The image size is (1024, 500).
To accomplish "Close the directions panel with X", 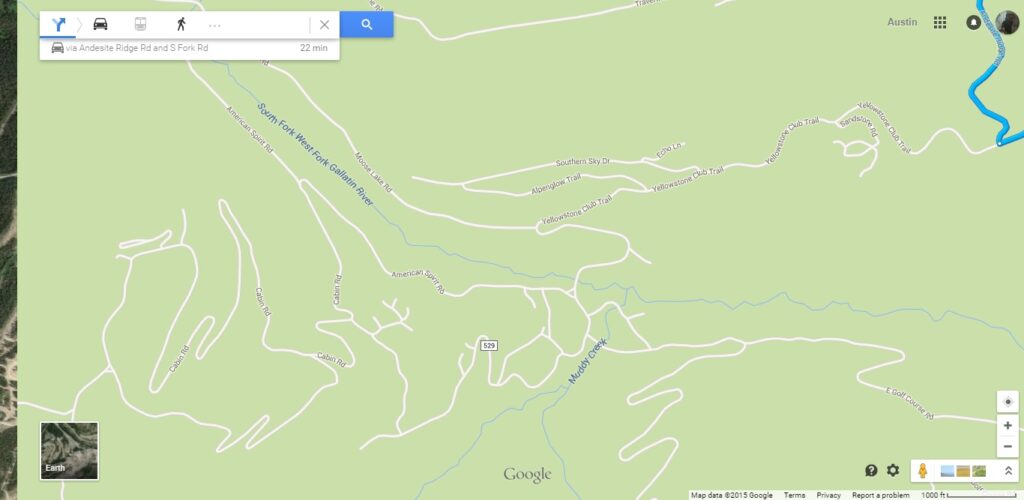I will tap(325, 25).
